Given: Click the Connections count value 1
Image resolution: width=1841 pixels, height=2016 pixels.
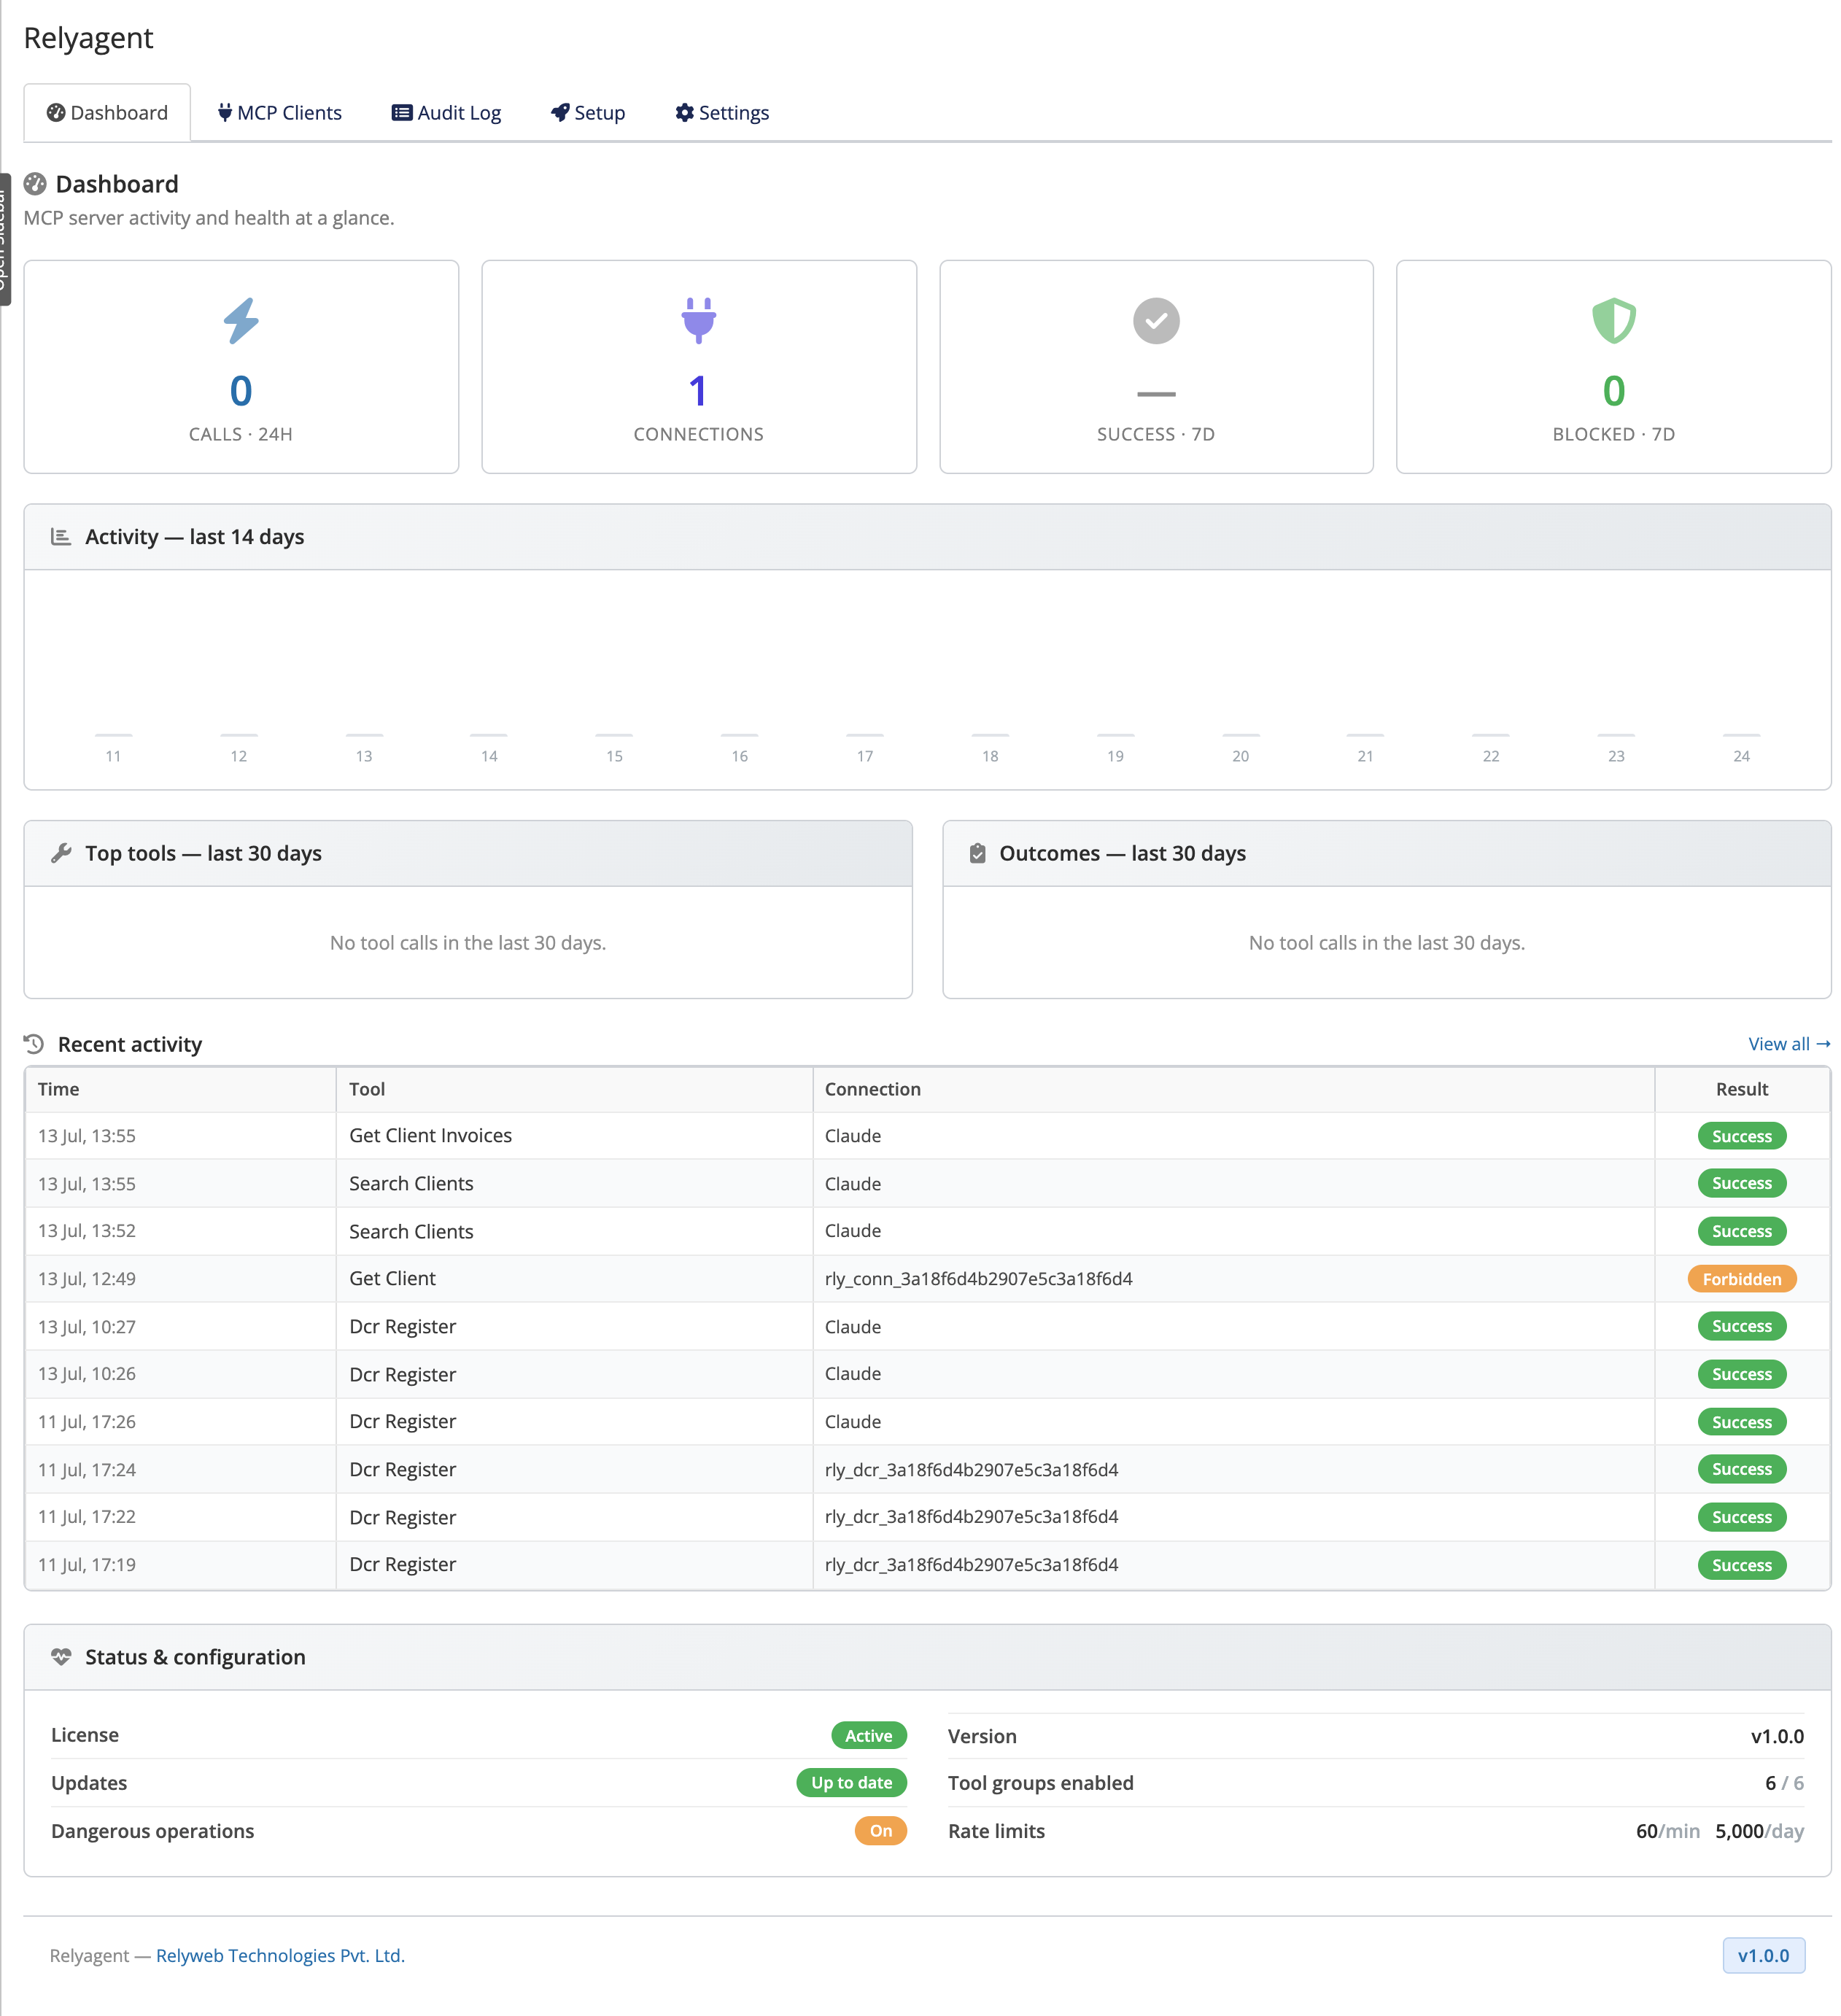Looking at the screenshot, I should tap(698, 391).
